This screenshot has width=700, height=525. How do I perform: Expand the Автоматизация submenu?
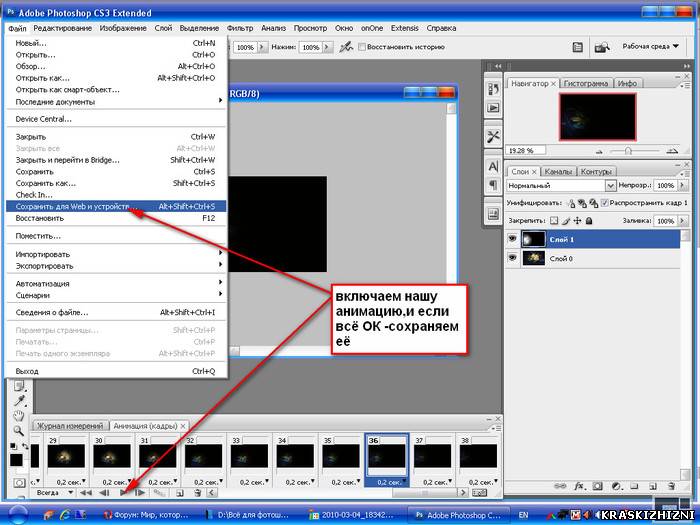[116, 283]
